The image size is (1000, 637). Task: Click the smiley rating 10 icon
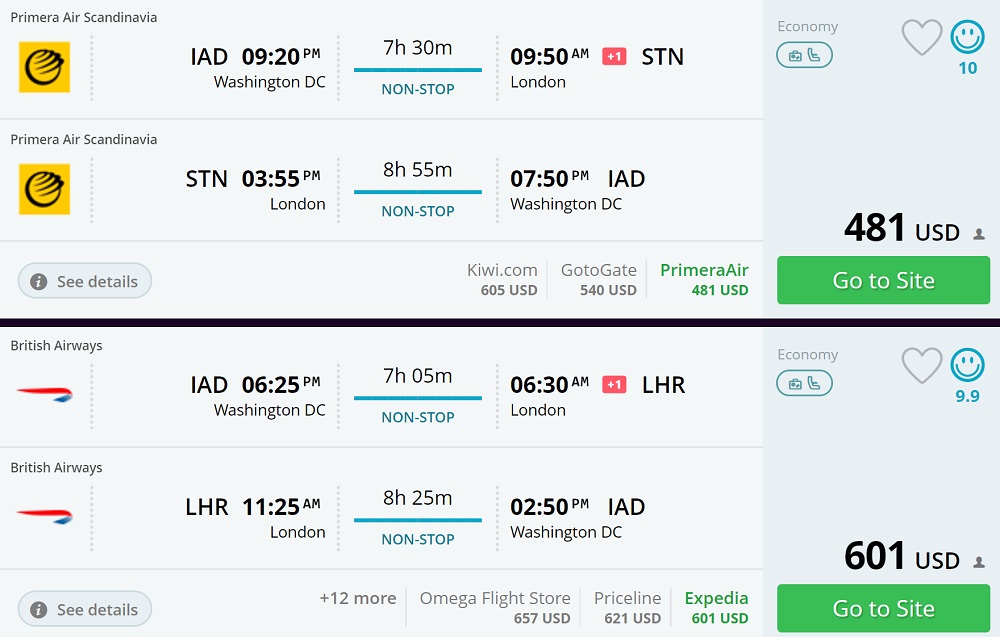coord(967,38)
